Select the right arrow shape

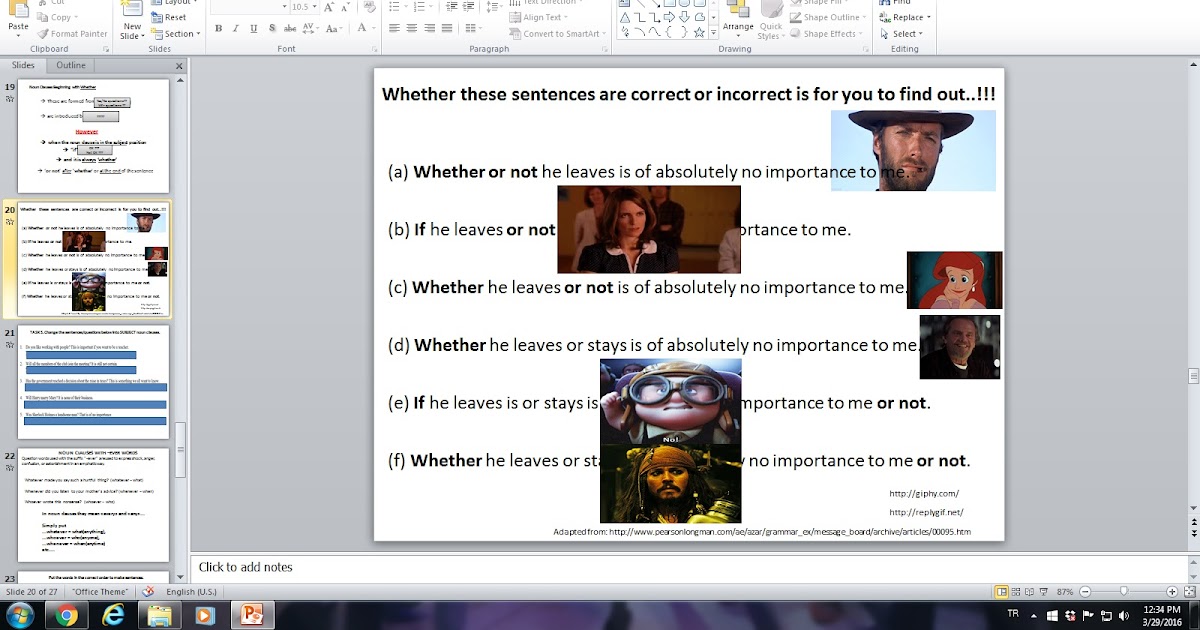click(x=668, y=17)
